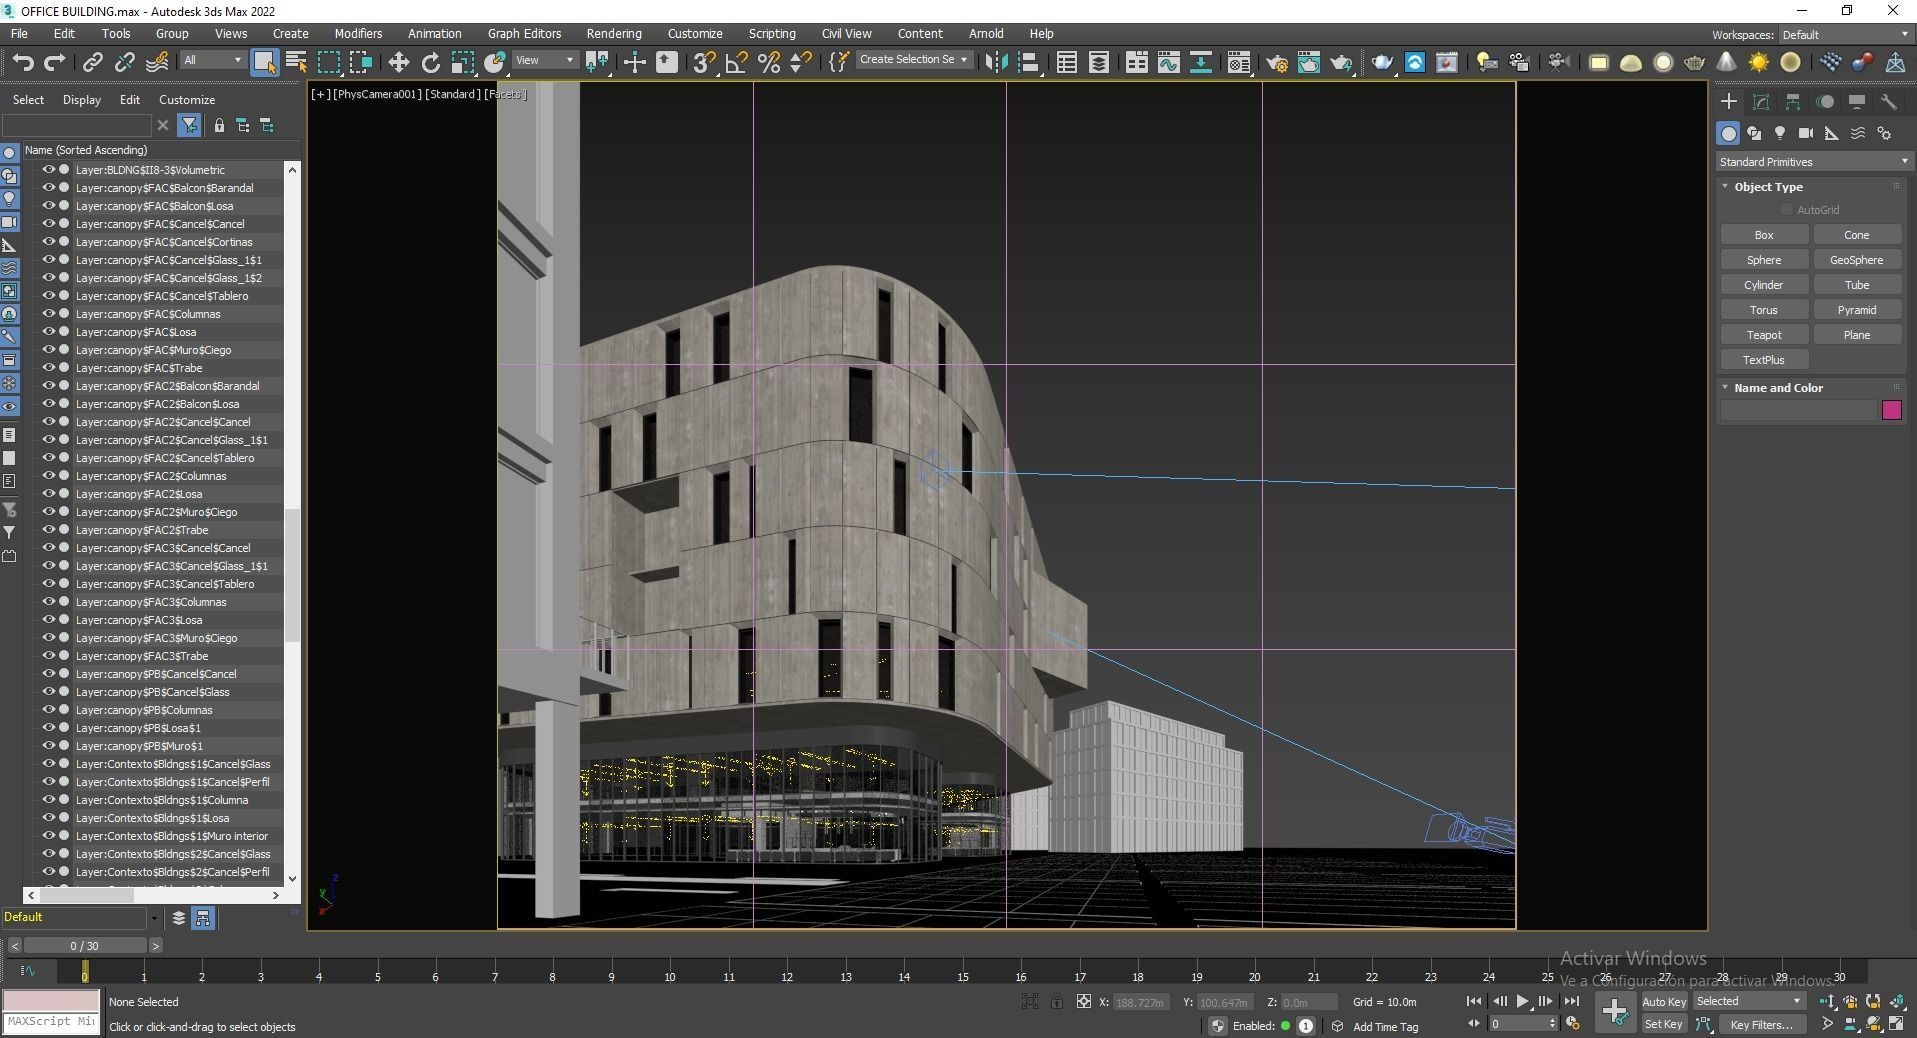Open the Align tool icon
This screenshot has width=1917, height=1038.
(1028, 62)
